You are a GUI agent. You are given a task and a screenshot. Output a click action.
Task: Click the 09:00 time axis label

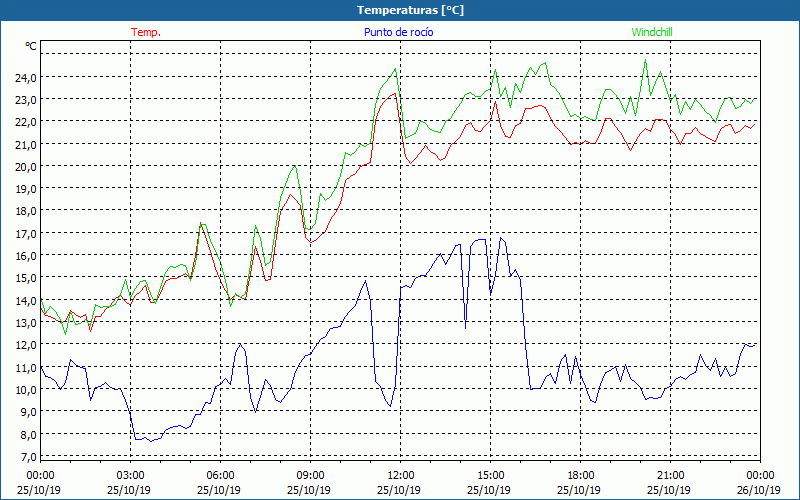tap(310, 476)
